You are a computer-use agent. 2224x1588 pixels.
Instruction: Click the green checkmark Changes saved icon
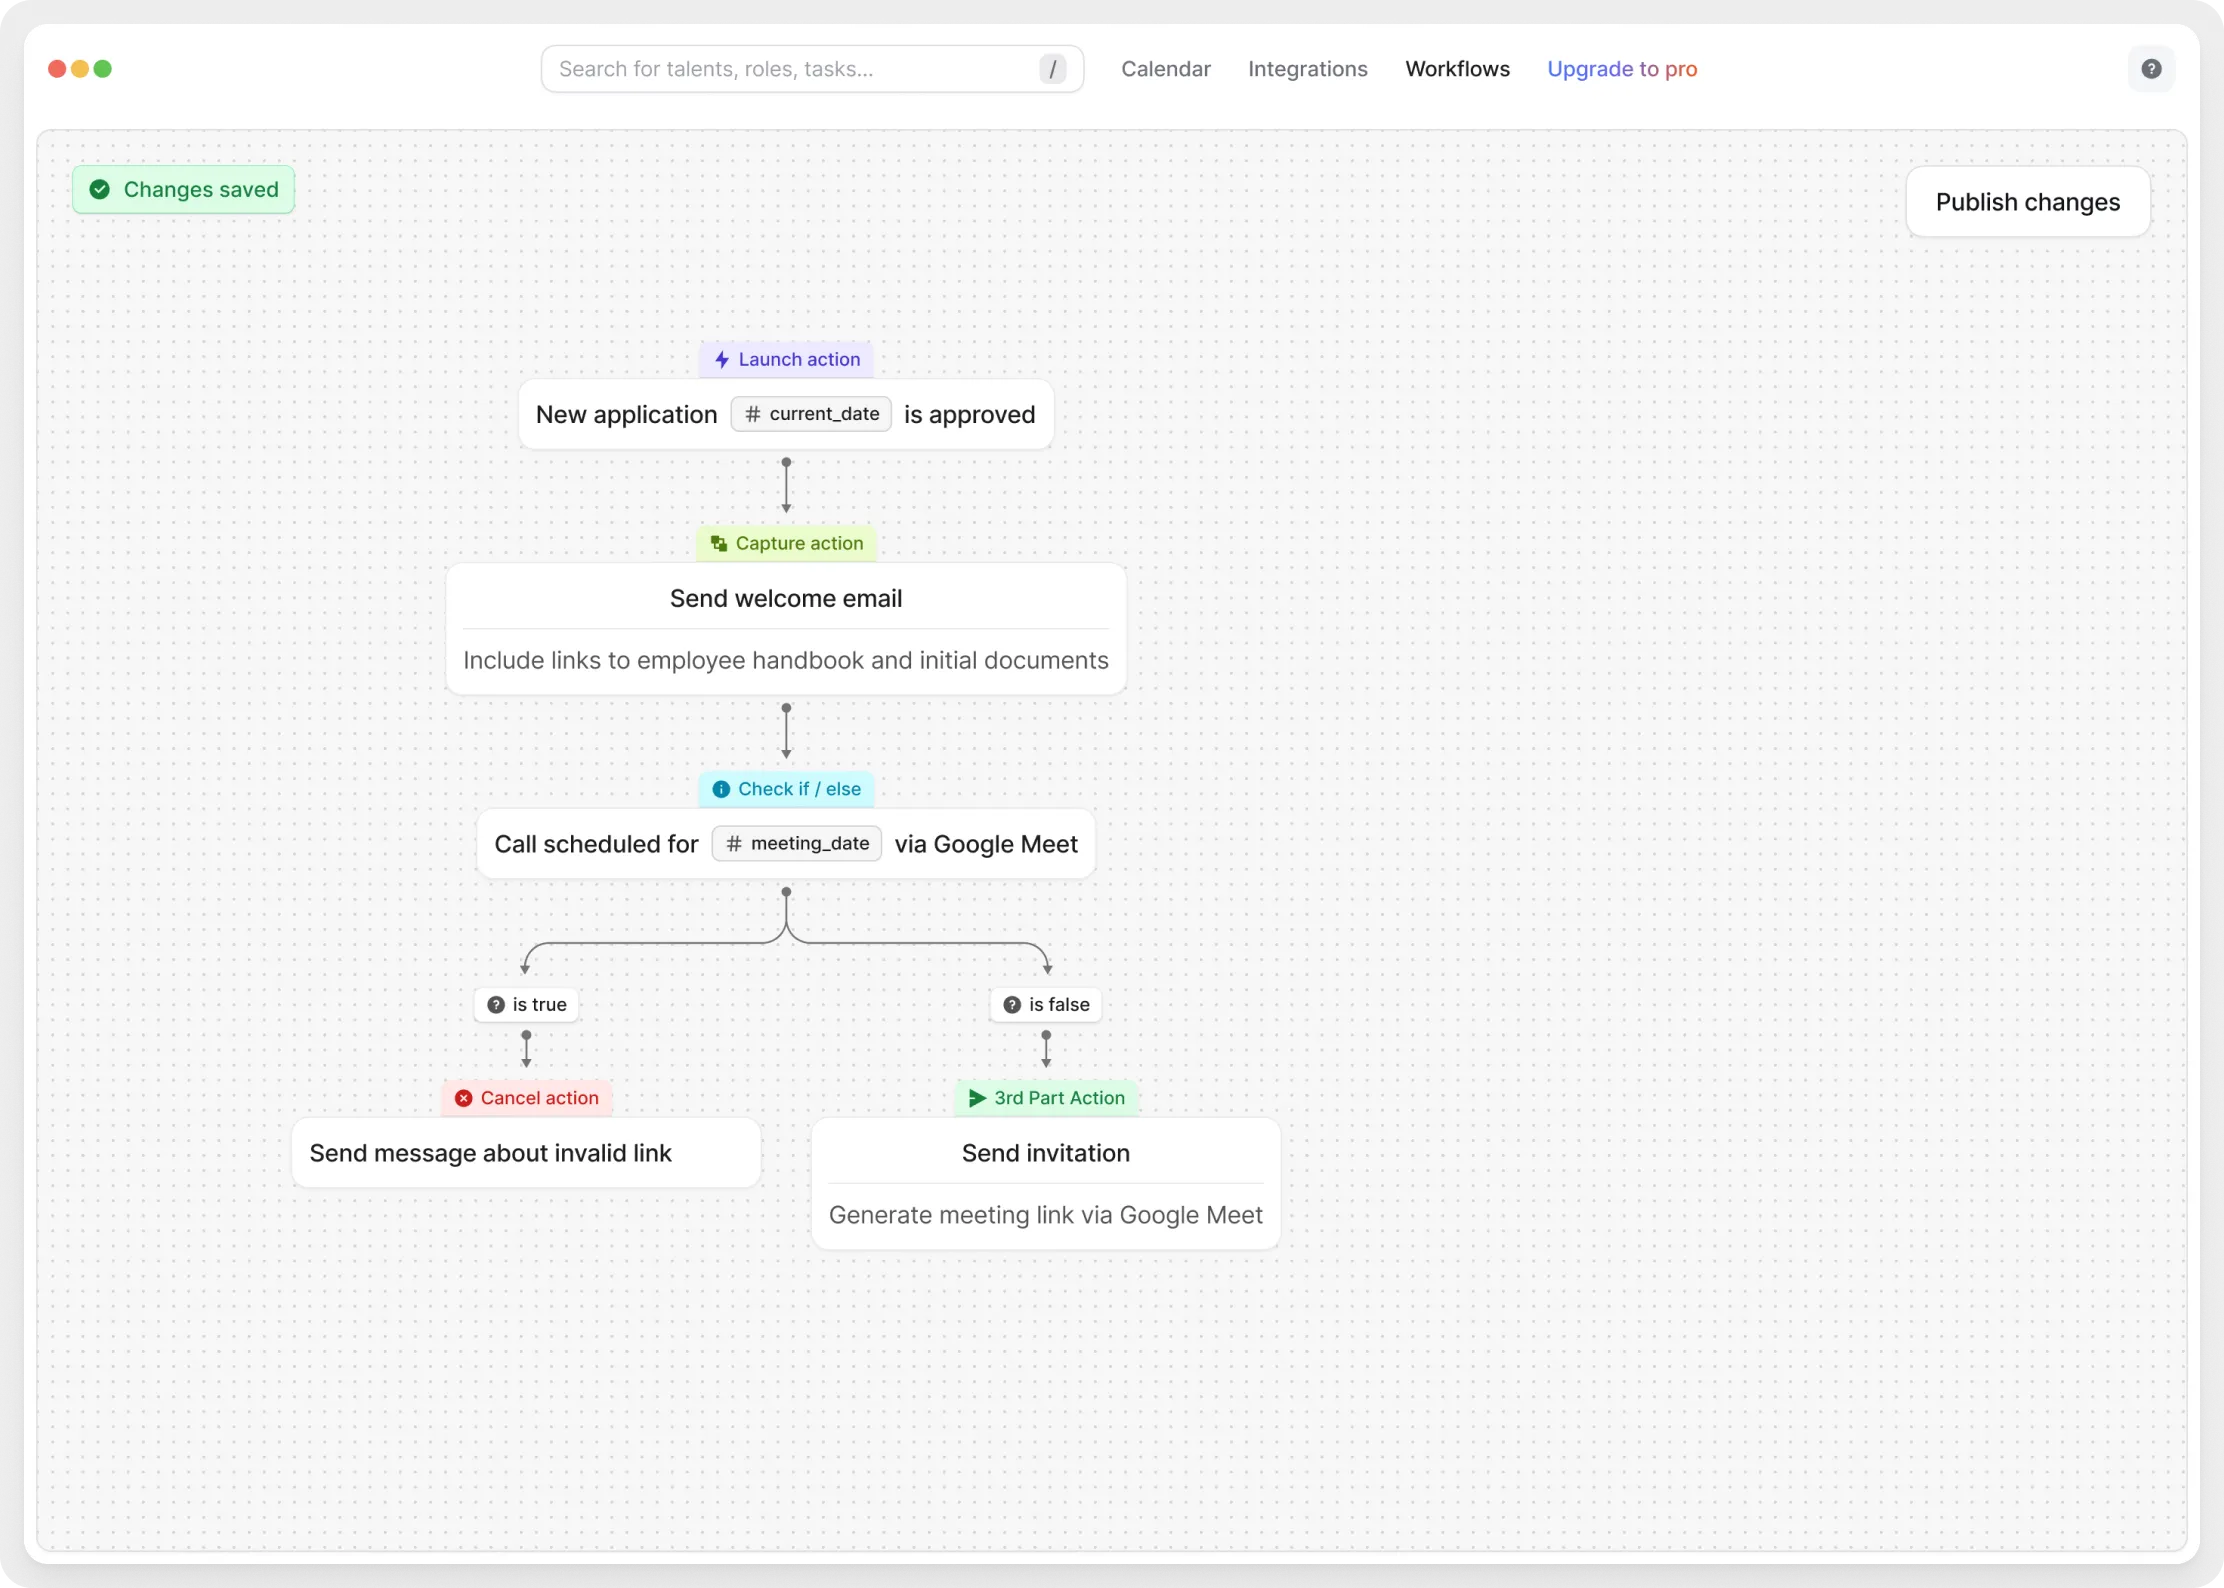pyautogui.click(x=100, y=190)
